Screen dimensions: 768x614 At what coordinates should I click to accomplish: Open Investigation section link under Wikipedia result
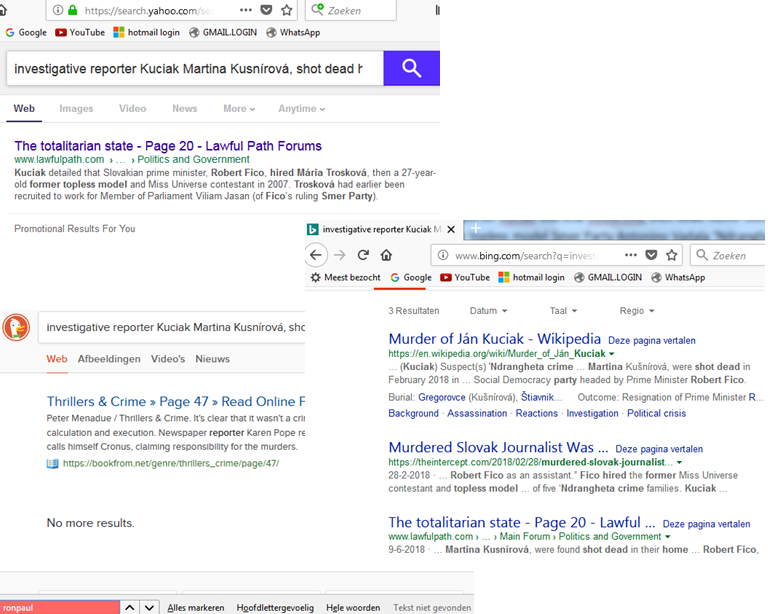coord(592,413)
